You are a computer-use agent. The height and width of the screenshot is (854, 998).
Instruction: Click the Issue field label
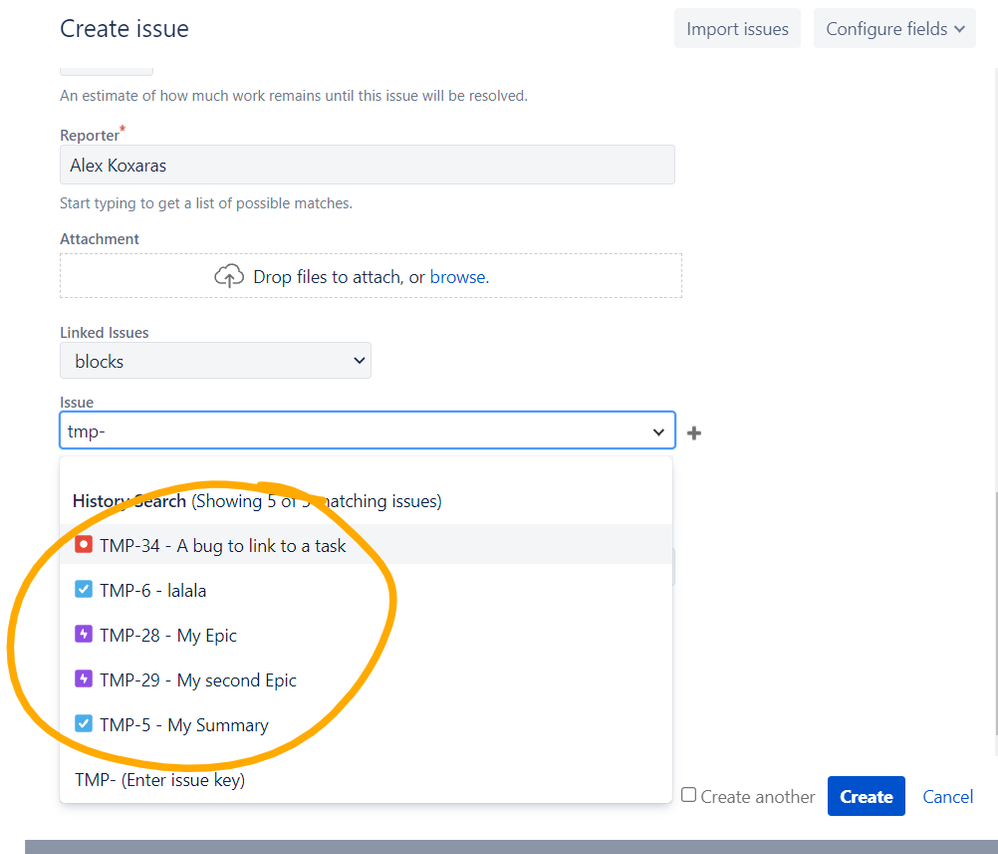76,402
